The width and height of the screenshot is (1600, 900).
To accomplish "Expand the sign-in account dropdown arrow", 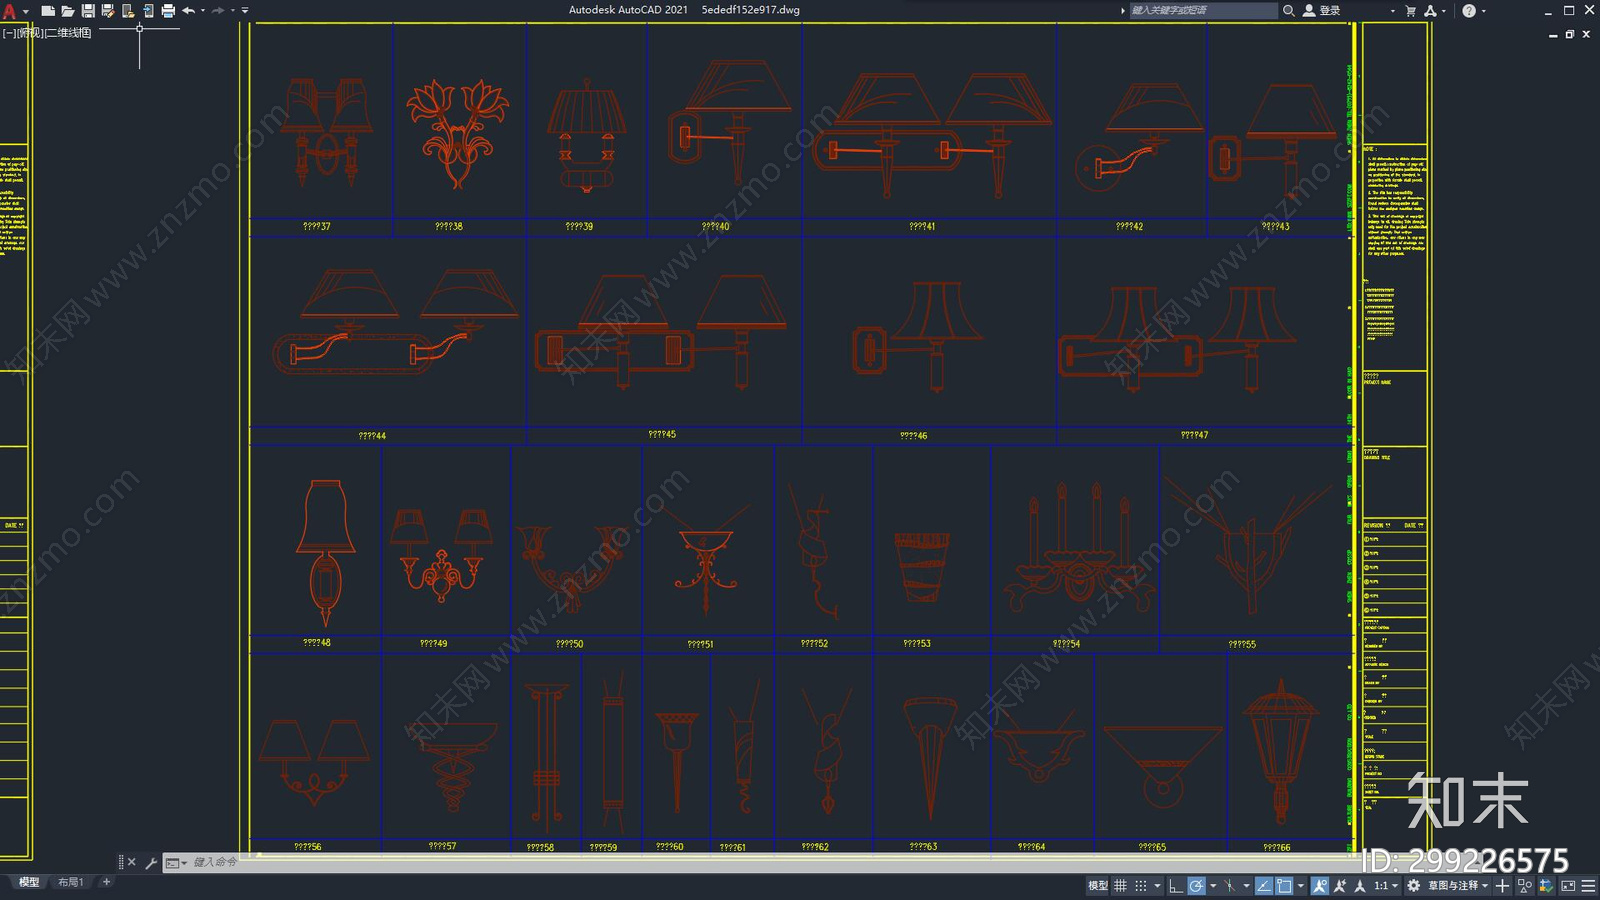I will tap(1393, 10).
